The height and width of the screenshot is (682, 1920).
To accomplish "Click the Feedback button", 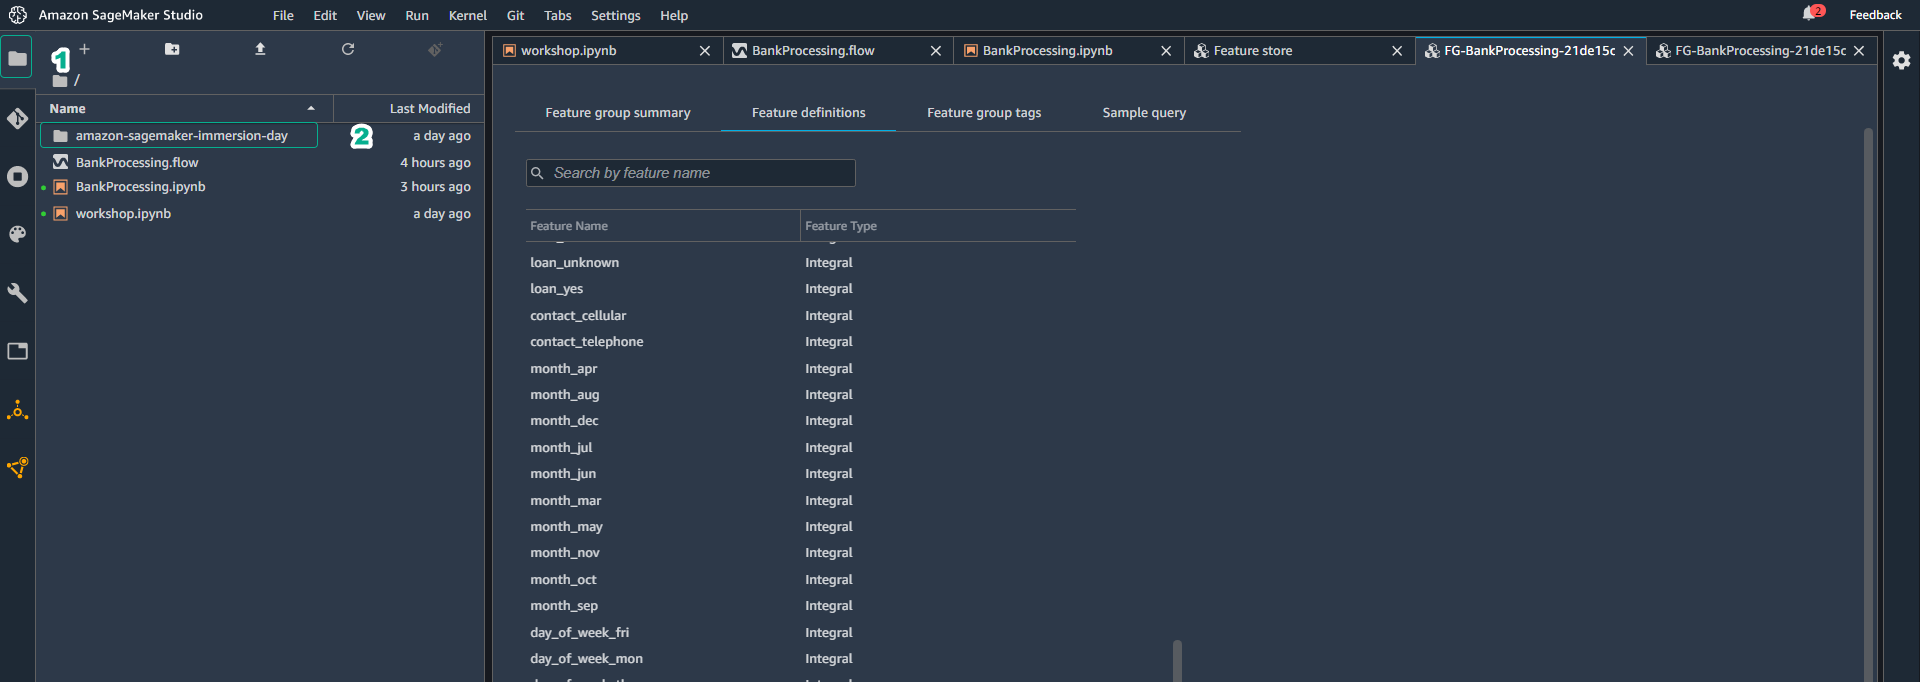I will point(1875,15).
